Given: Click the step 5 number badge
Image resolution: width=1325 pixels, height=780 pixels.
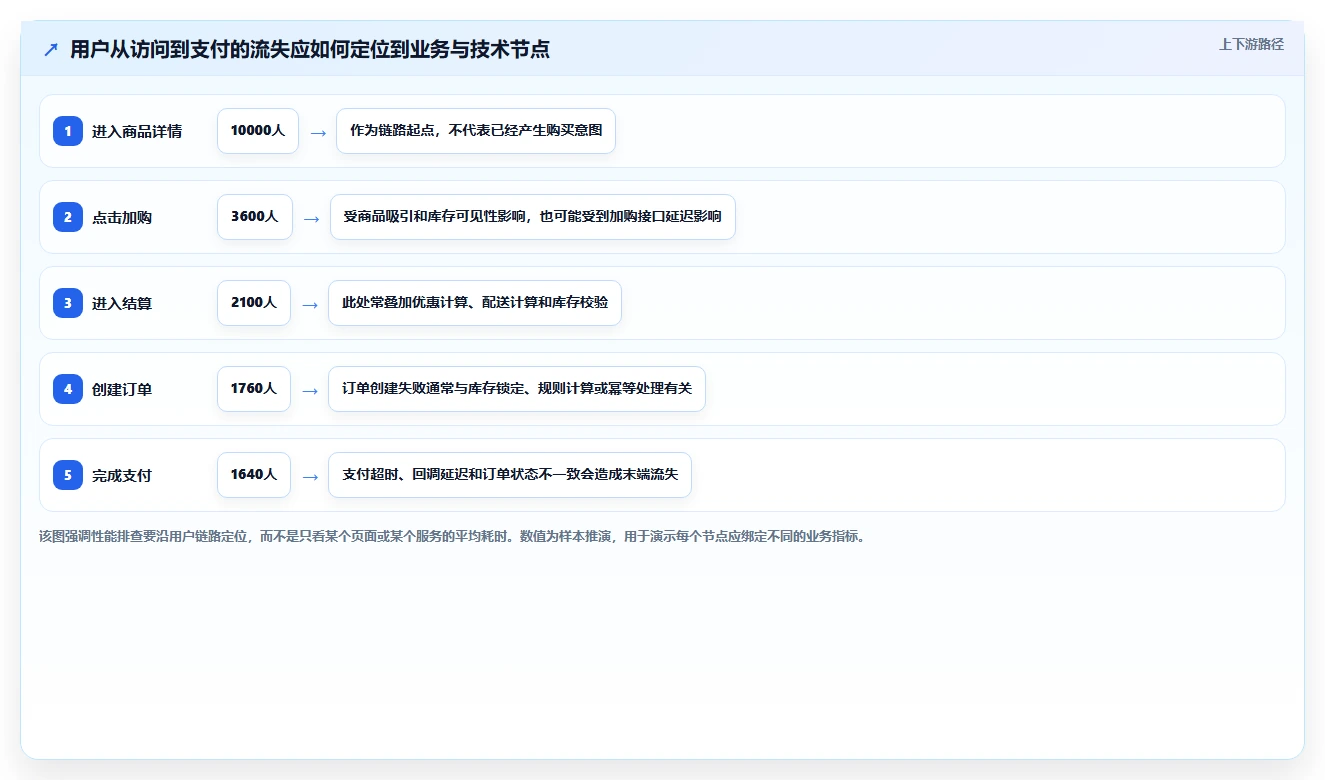Looking at the screenshot, I should pos(68,475).
